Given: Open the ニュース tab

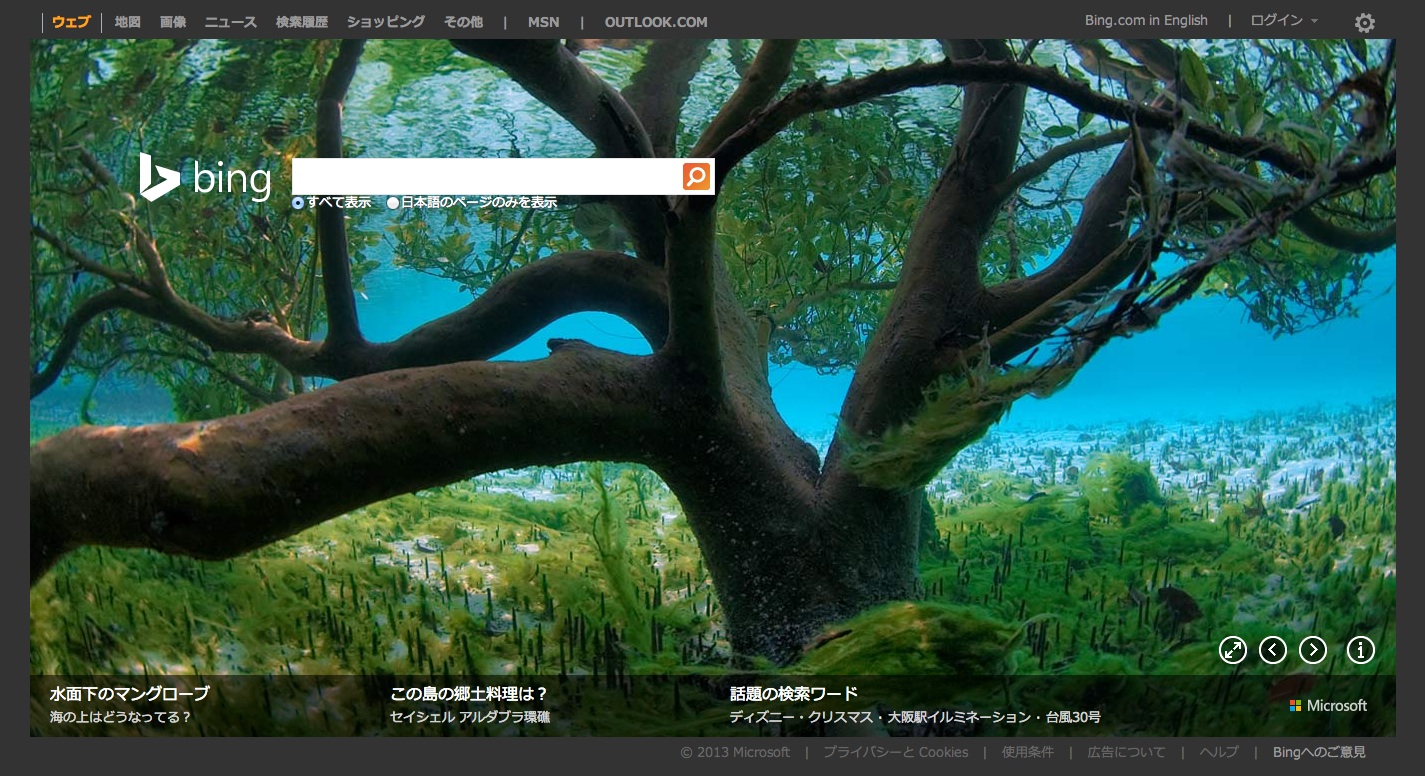Looking at the screenshot, I should click(231, 22).
